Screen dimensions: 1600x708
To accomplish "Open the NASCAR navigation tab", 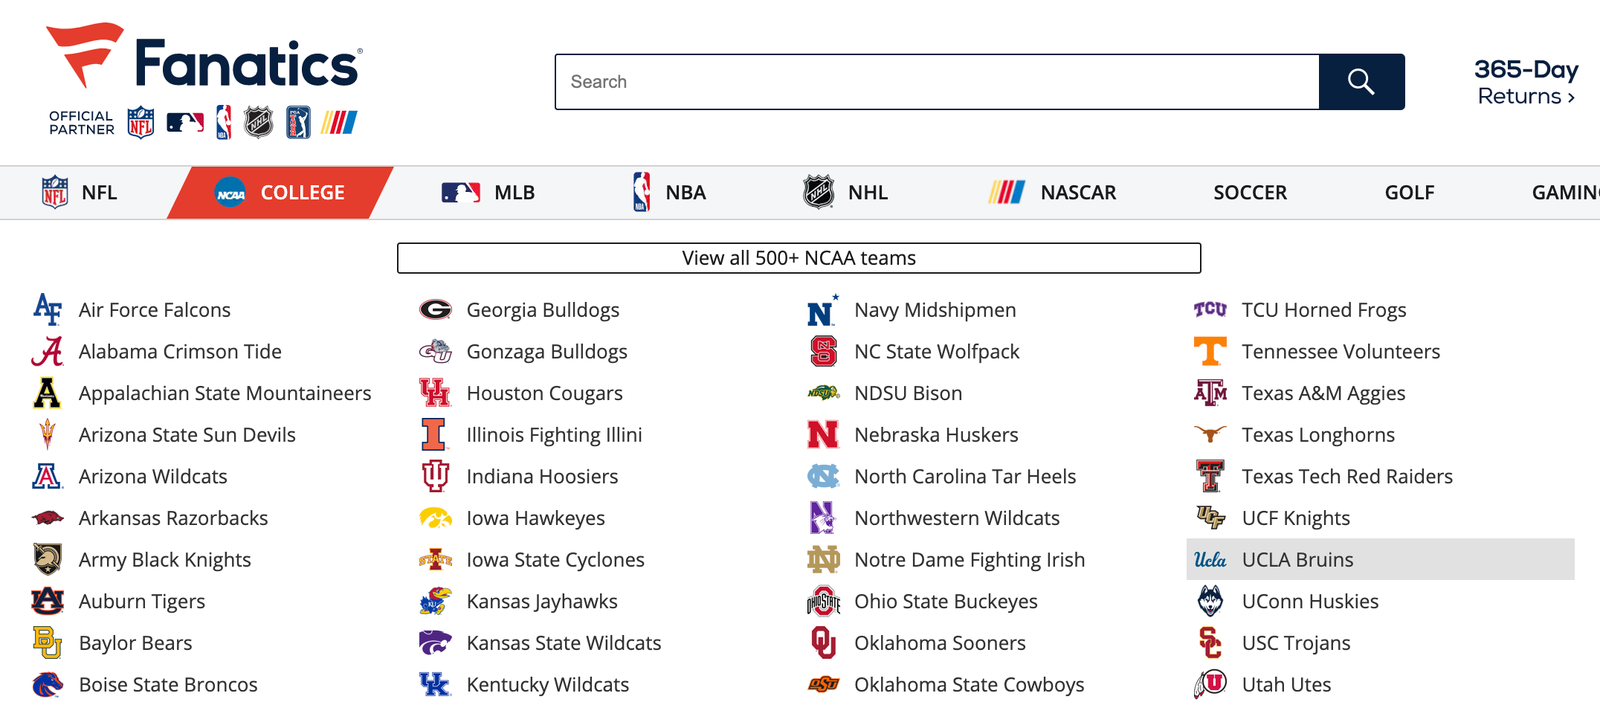I will click(x=1052, y=193).
